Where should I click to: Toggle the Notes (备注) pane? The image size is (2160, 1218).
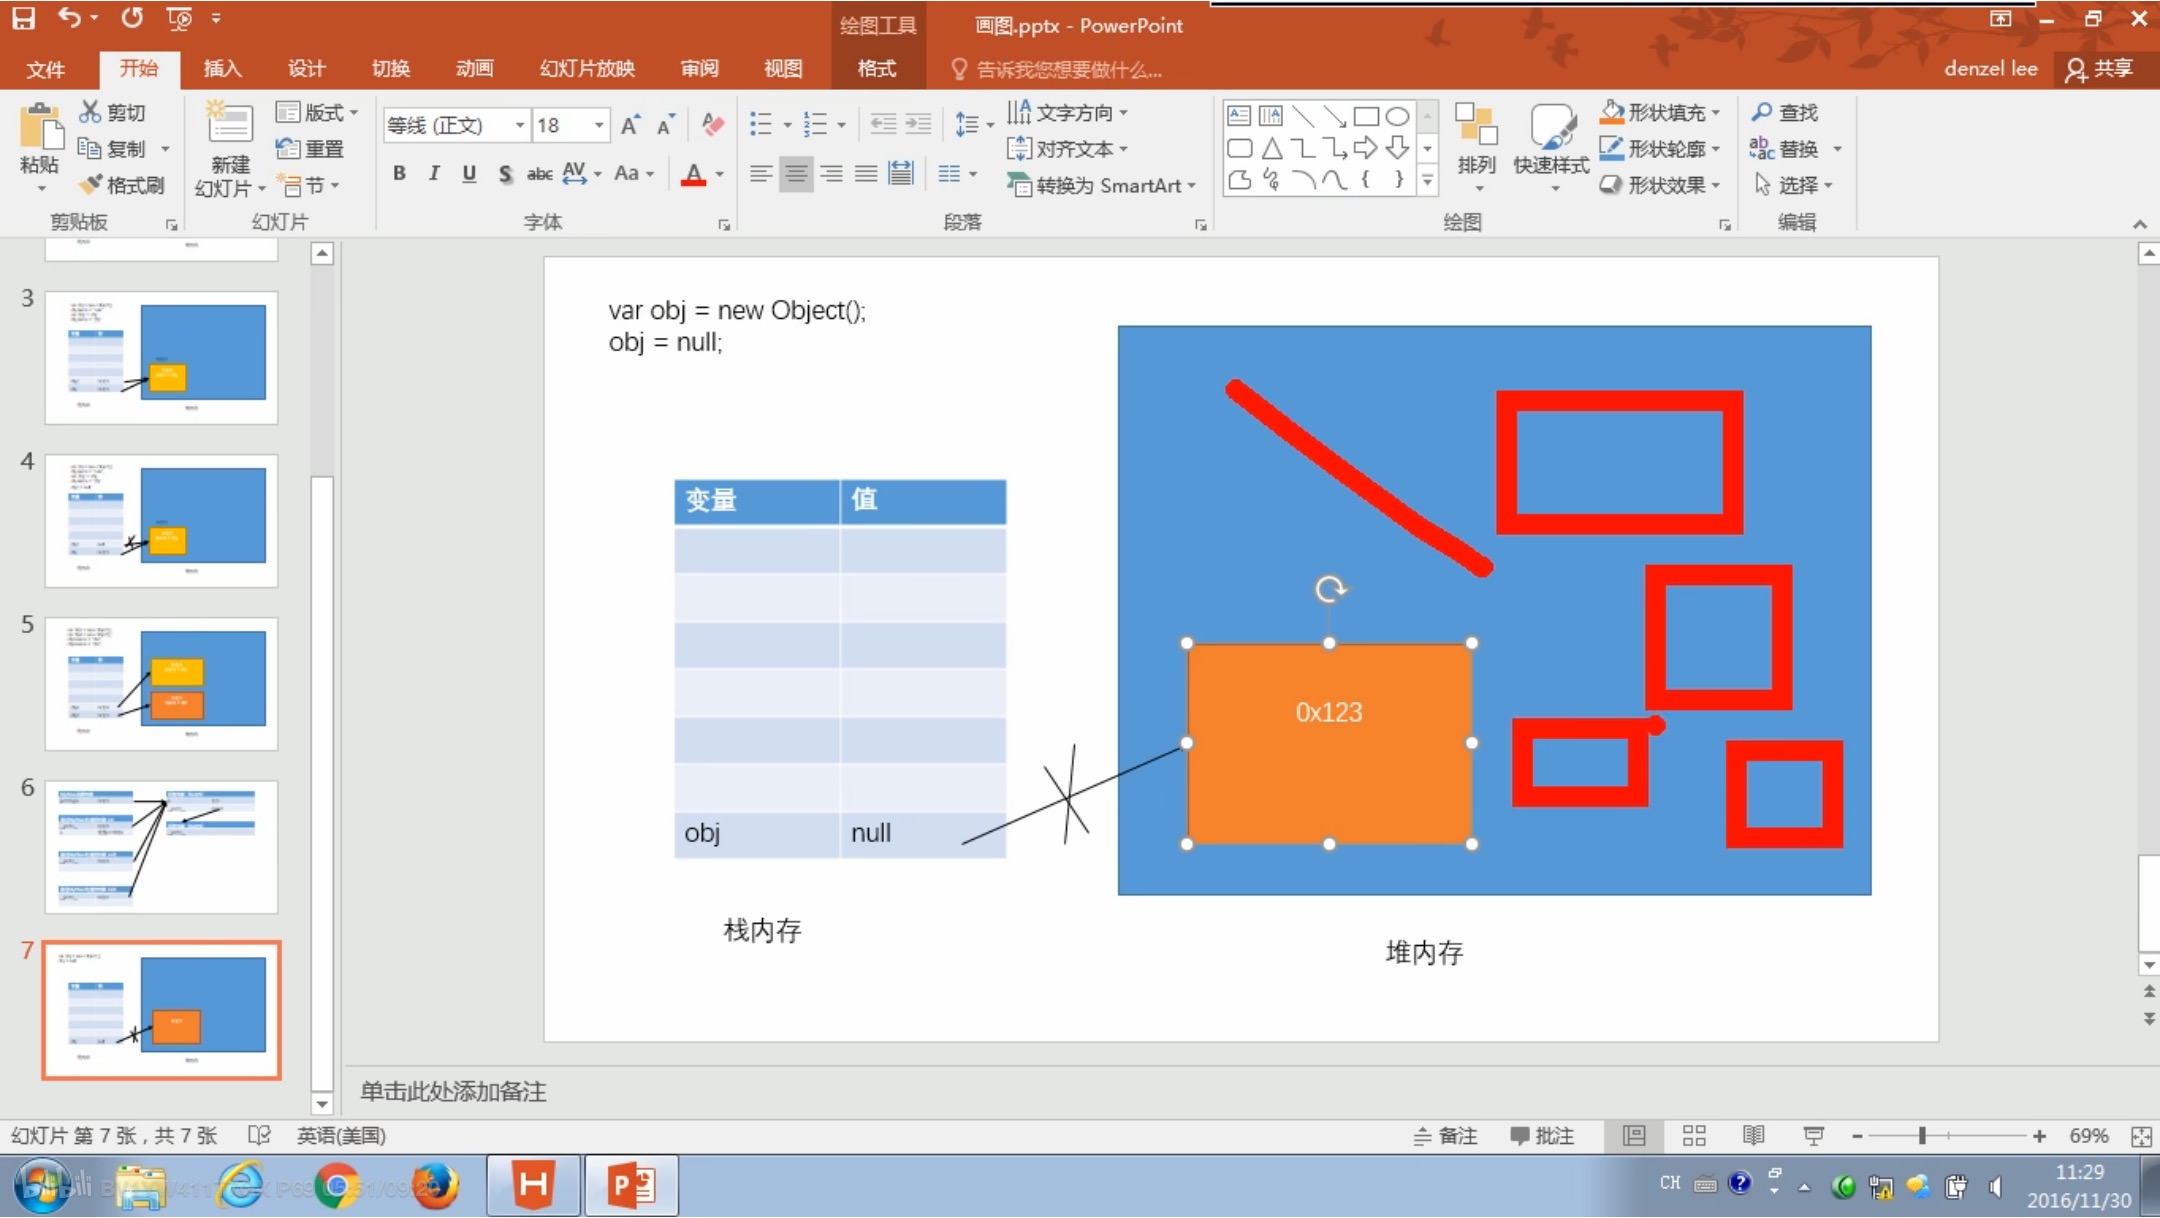click(1446, 1136)
